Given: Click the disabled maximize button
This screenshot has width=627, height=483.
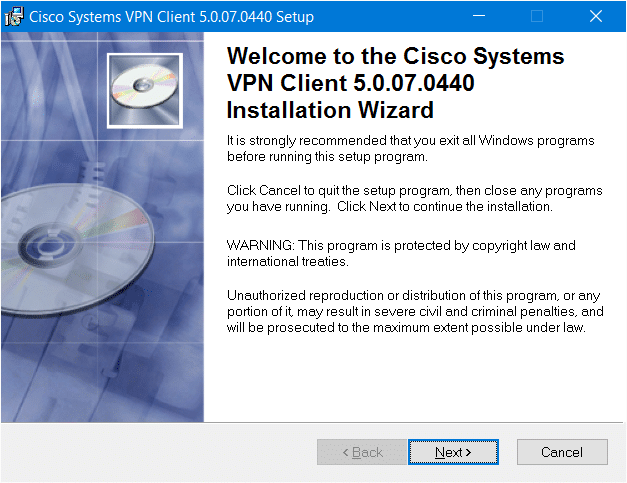Looking at the screenshot, I should pyautogui.click(x=537, y=16).
